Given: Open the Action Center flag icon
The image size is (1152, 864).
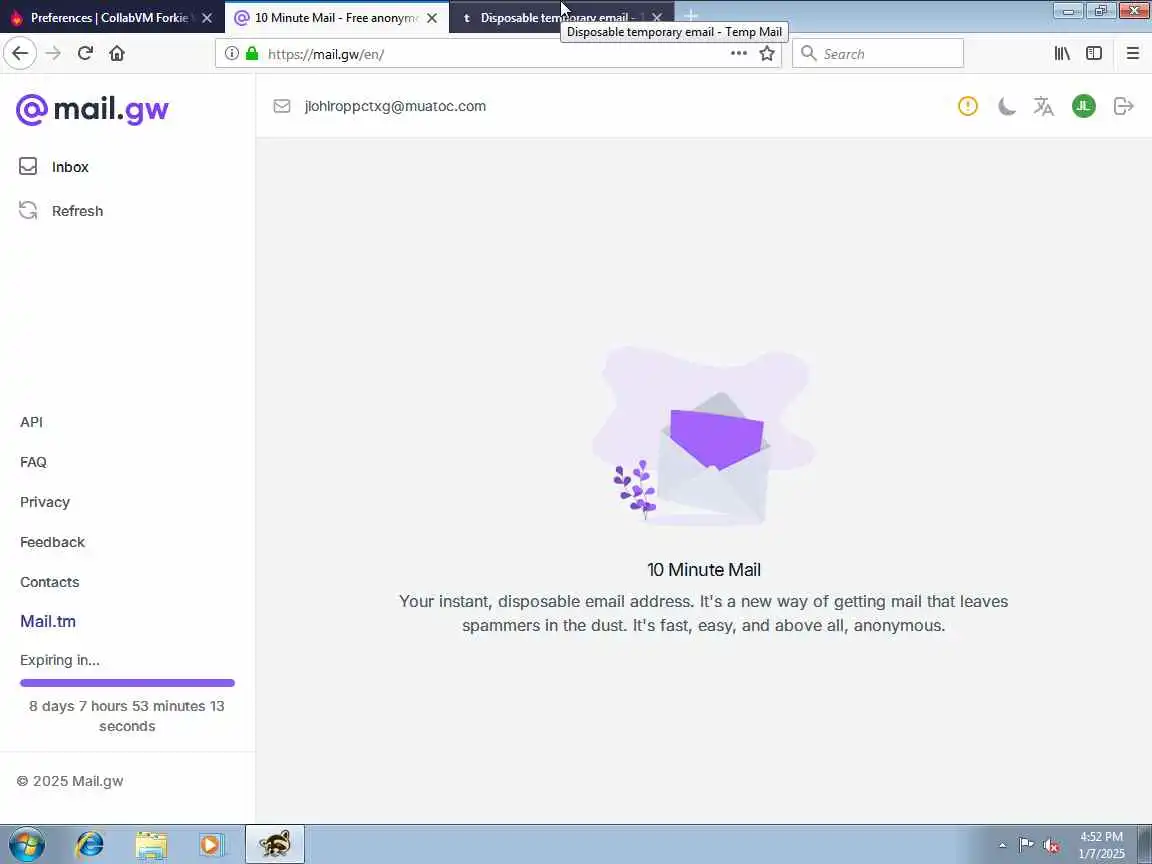Looking at the screenshot, I should (1026, 845).
